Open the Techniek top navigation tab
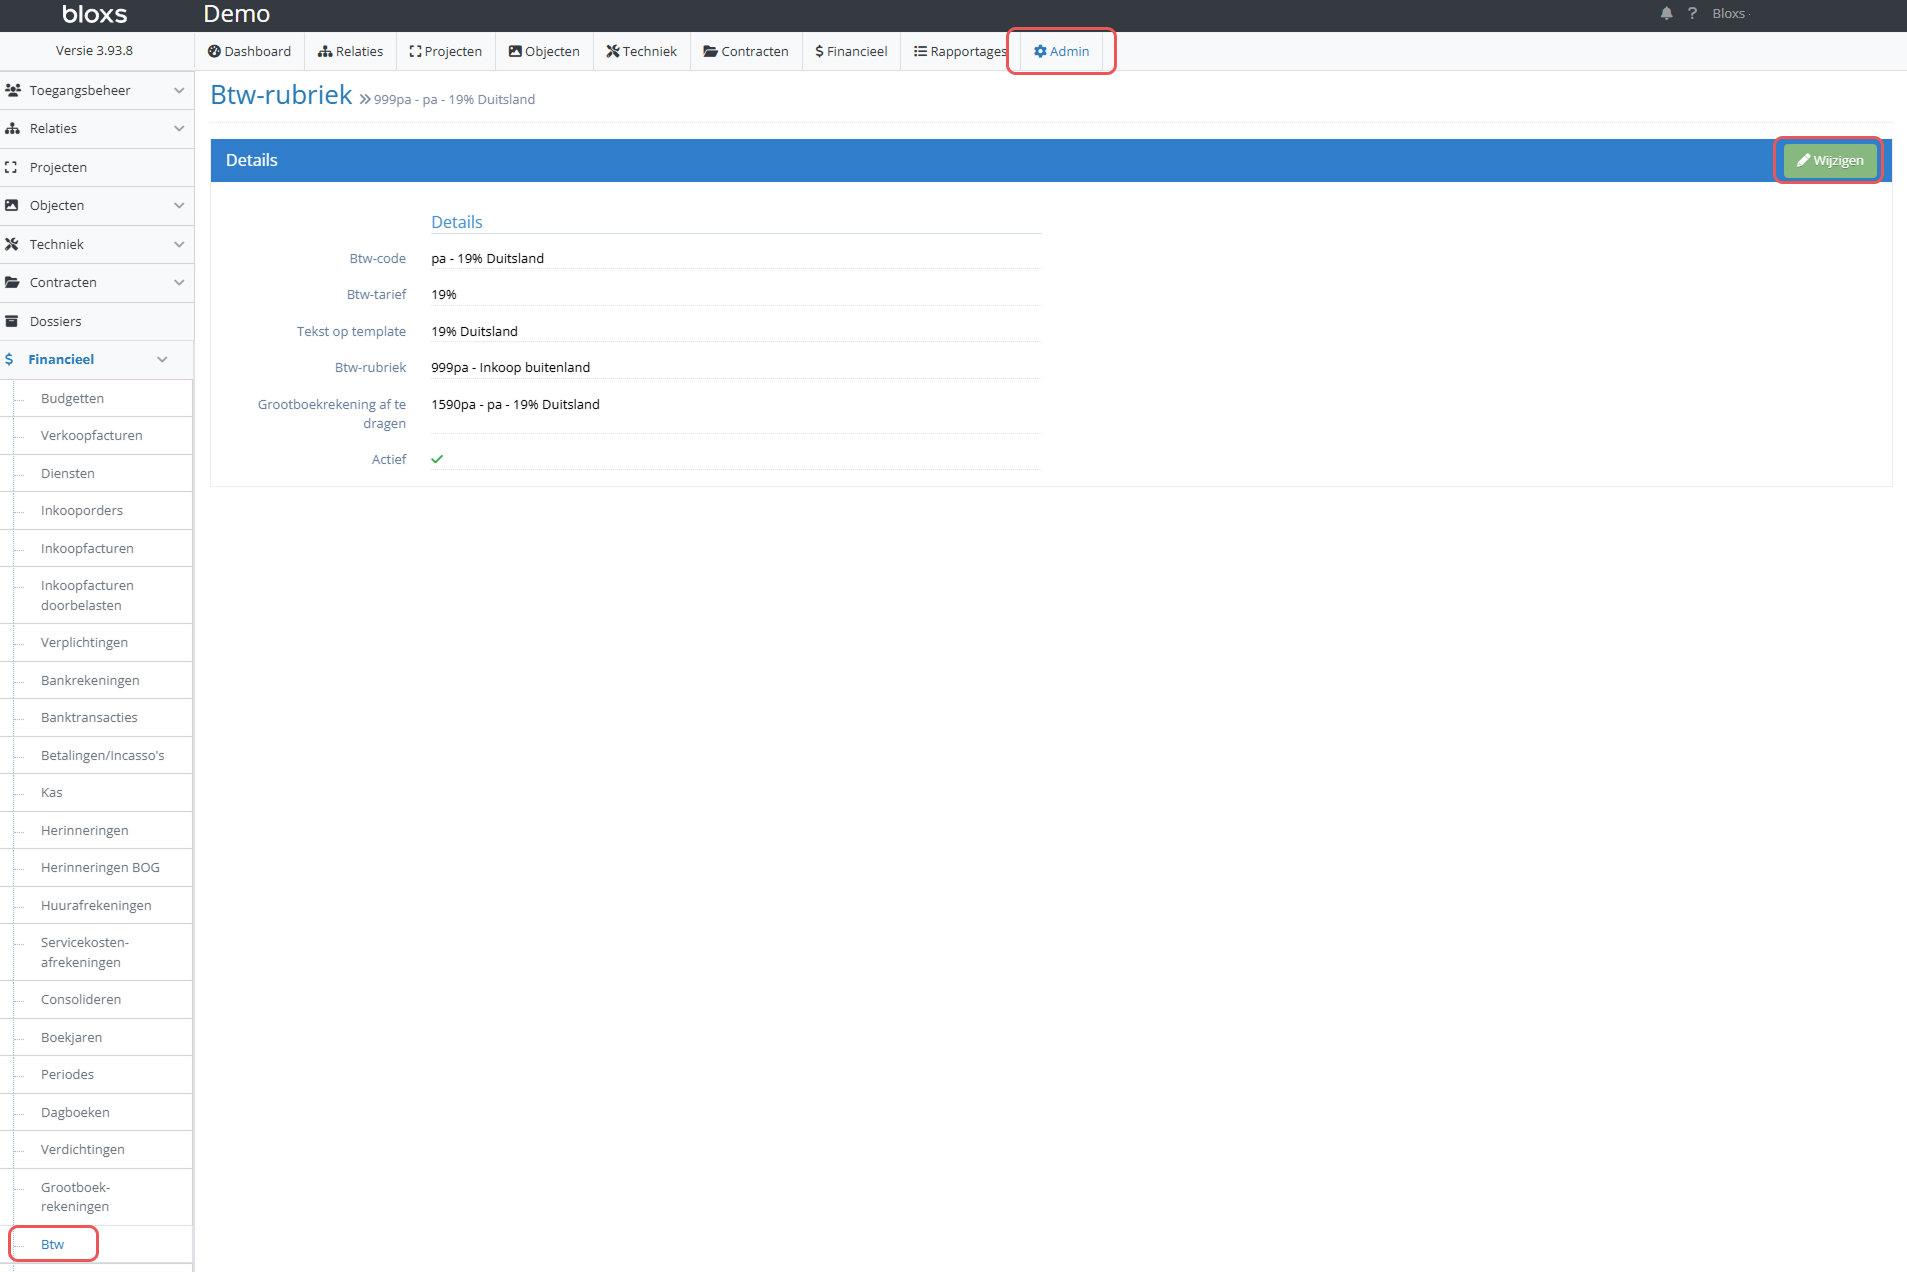This screenshot has height=1272, width=1907. click(x=641, y=51)
